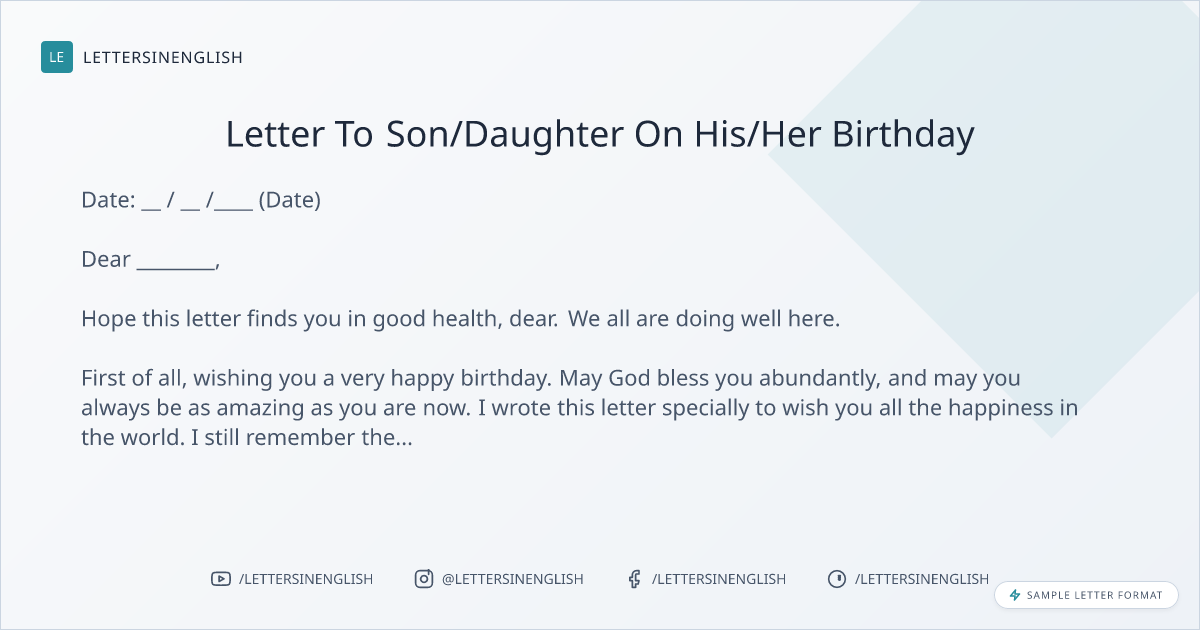
Task: Click the round icon after Facebook handle
Action: pyautogui.click(x=837, y=579)
